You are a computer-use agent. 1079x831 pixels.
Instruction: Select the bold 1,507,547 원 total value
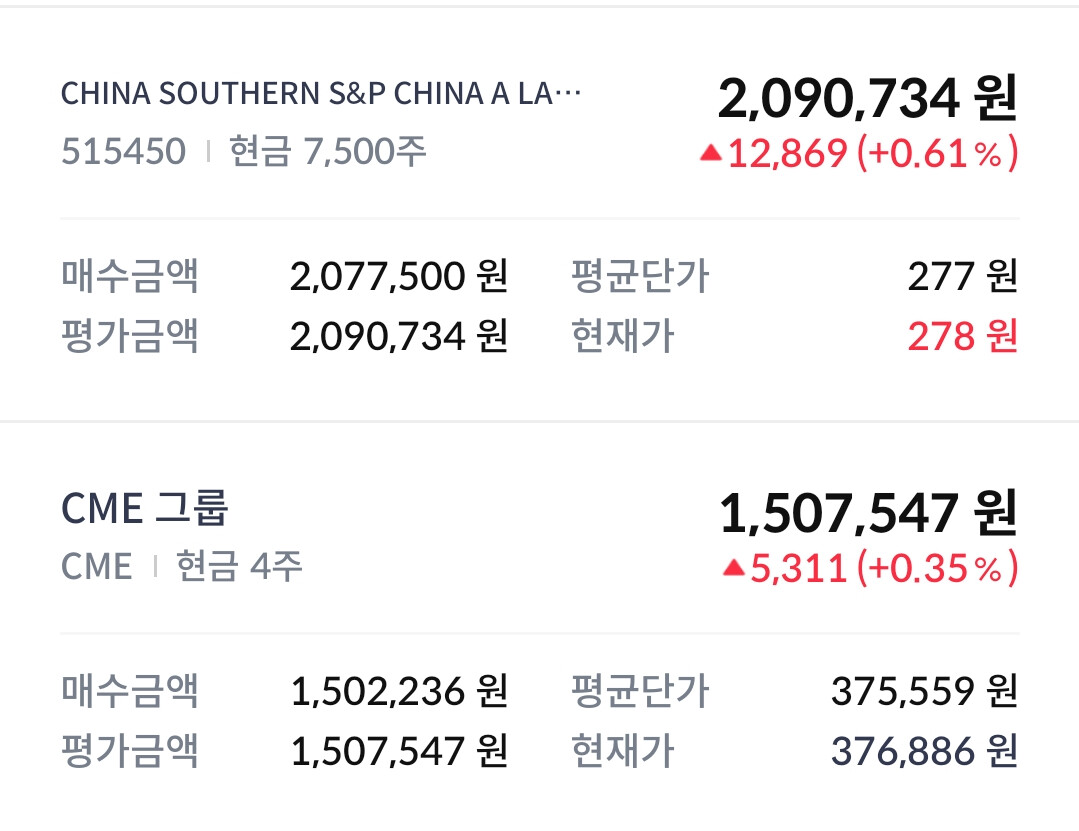click(868, 513)
